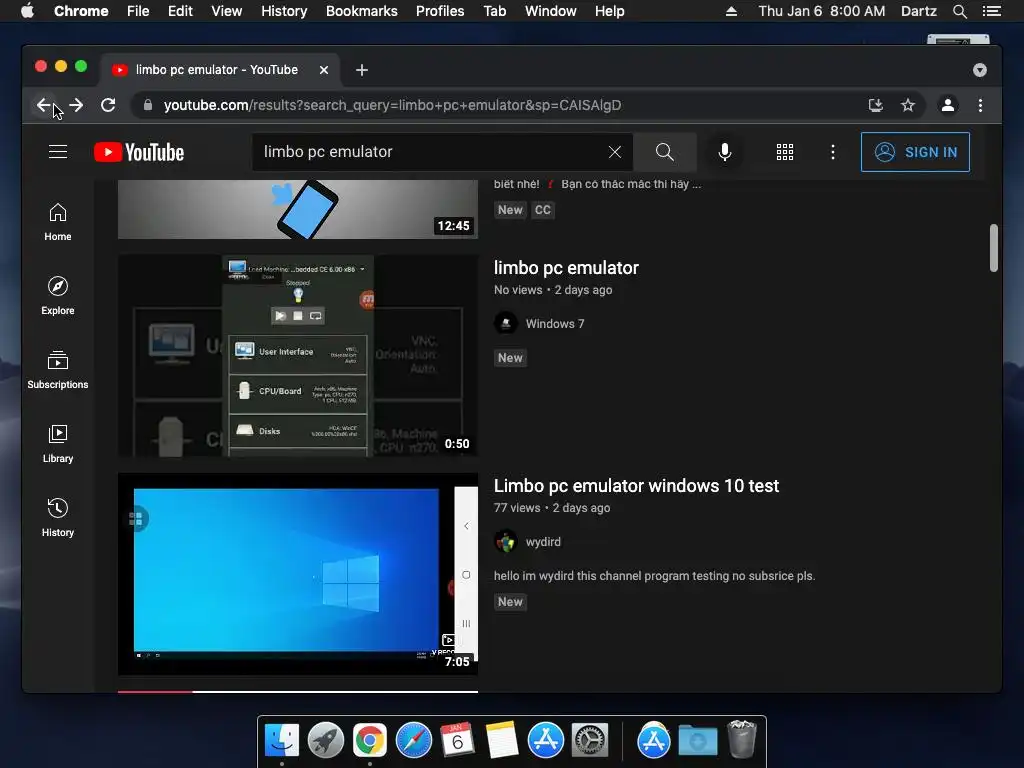1024x768 pixels.
Task: Open System Preferences from the Dock
Action: click(590, 741)
